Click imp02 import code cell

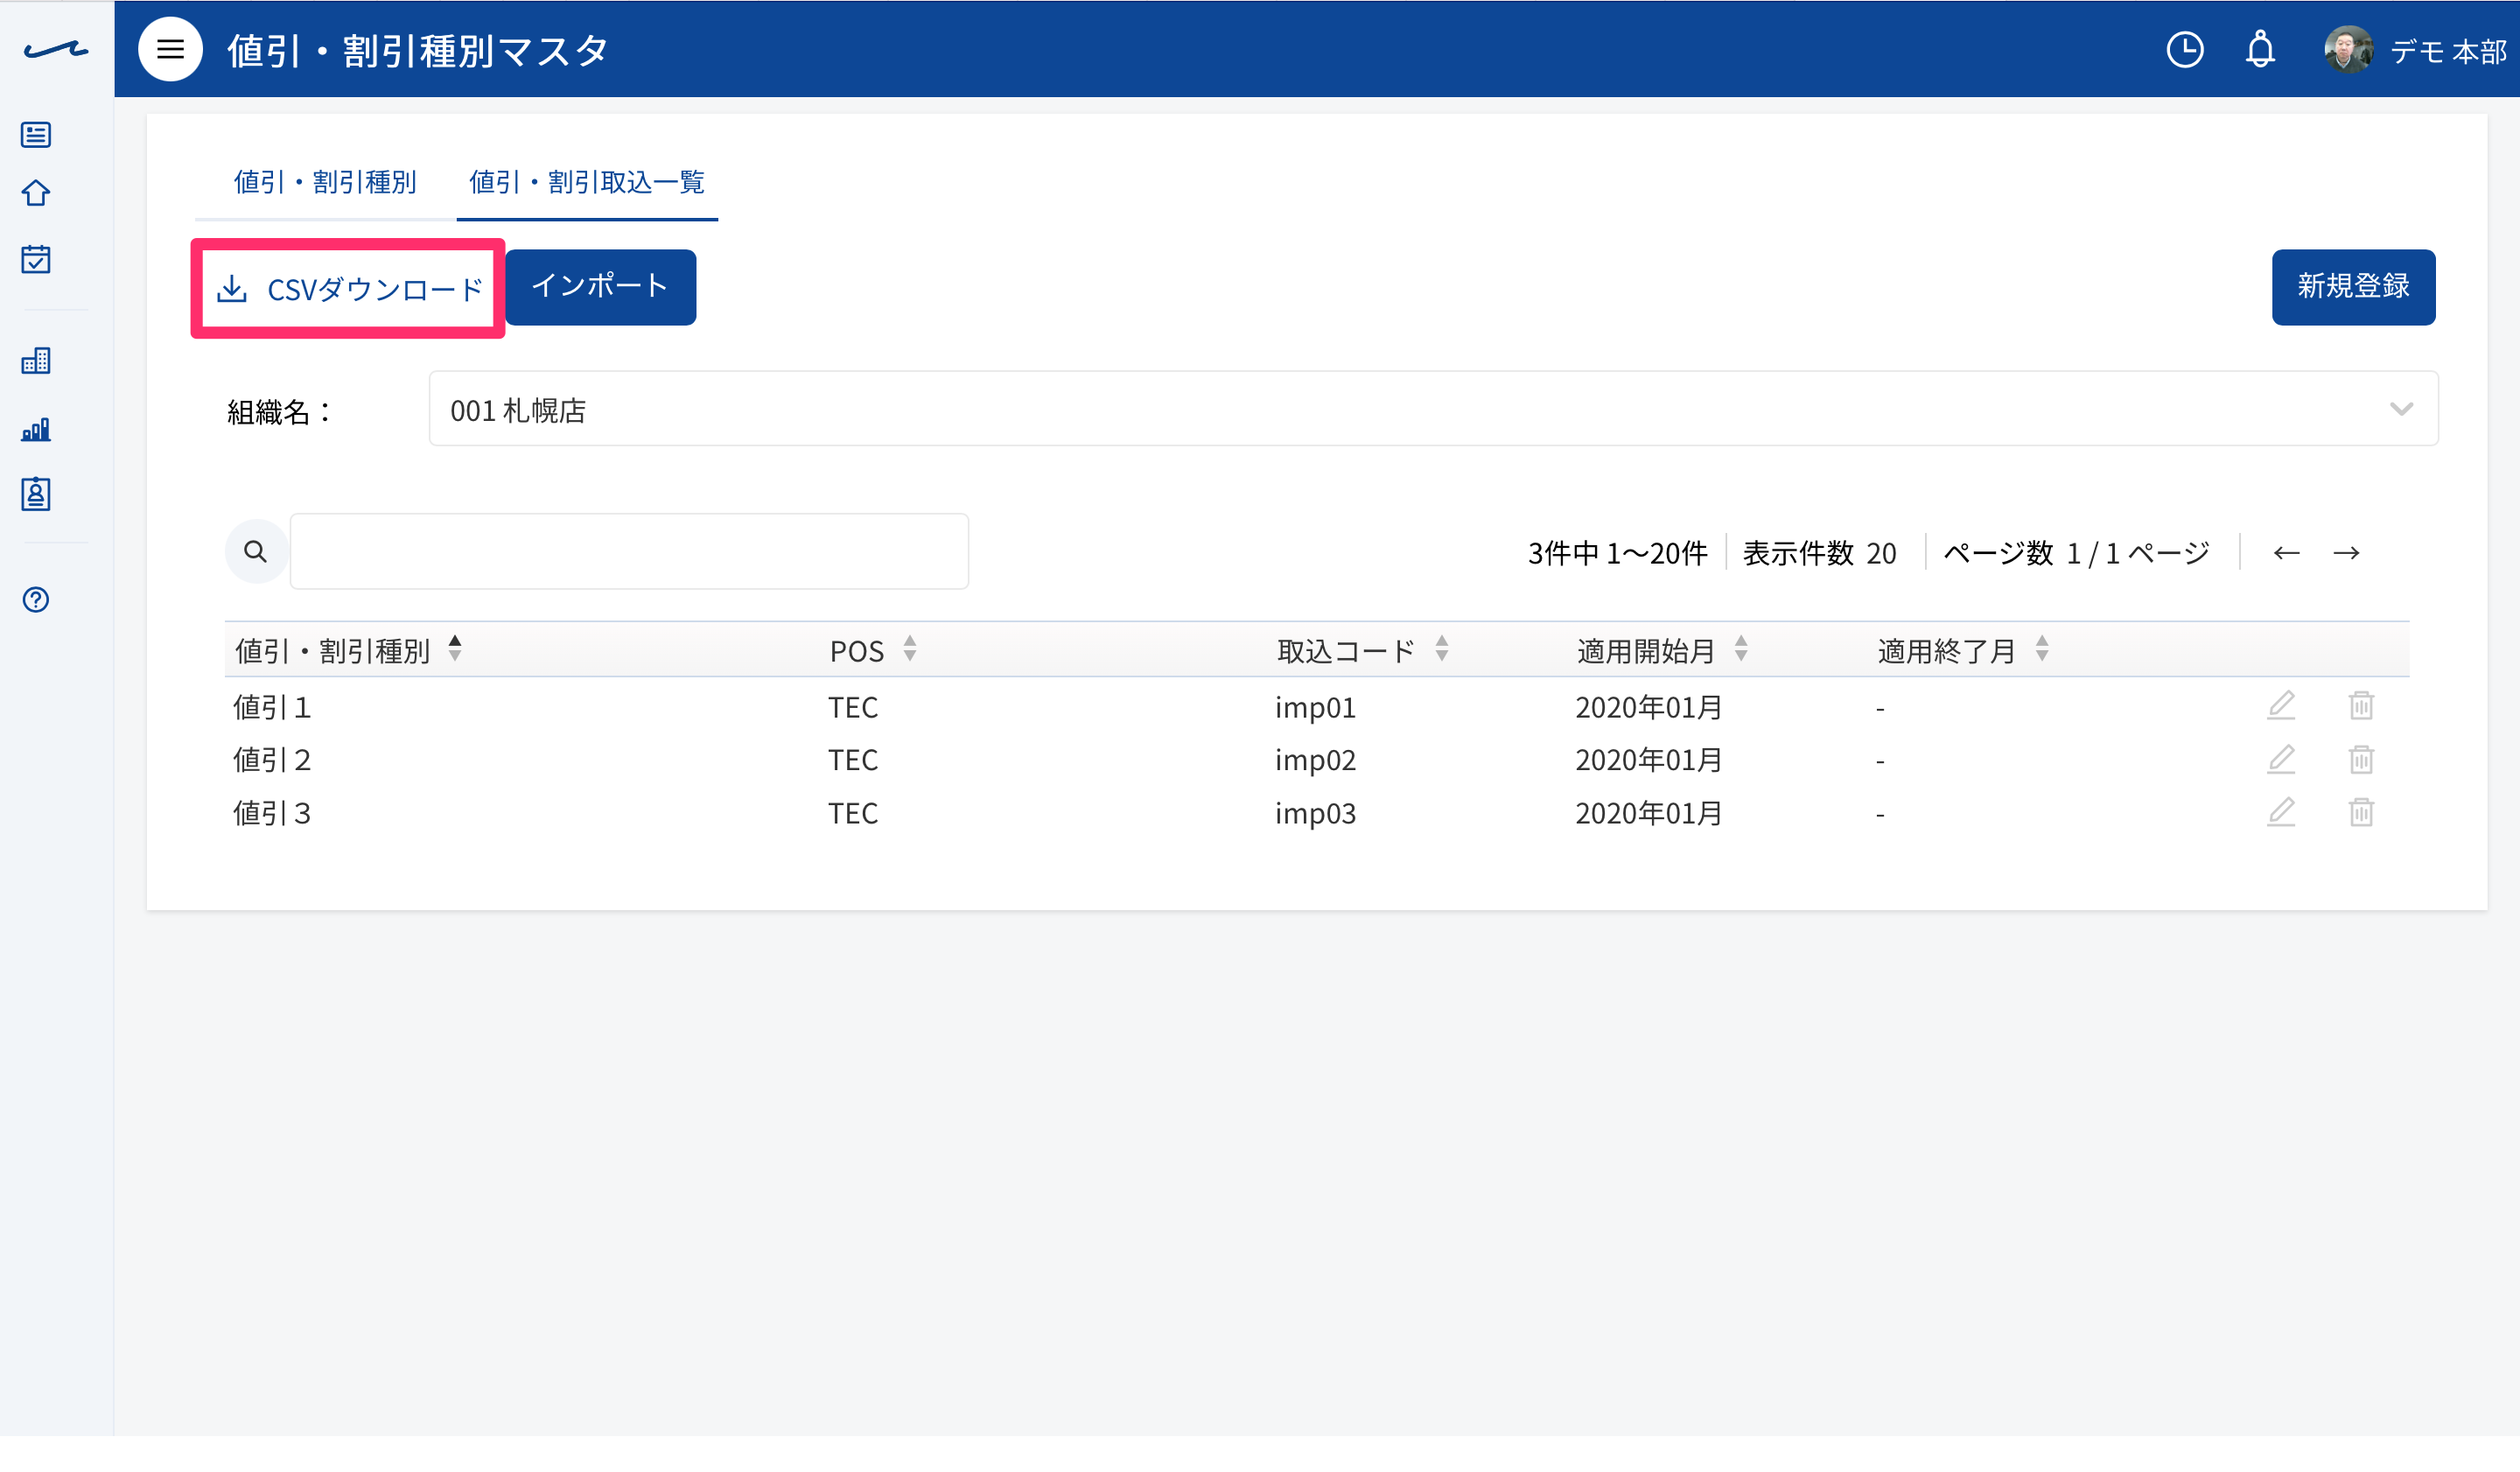[x=1315, y=761]
